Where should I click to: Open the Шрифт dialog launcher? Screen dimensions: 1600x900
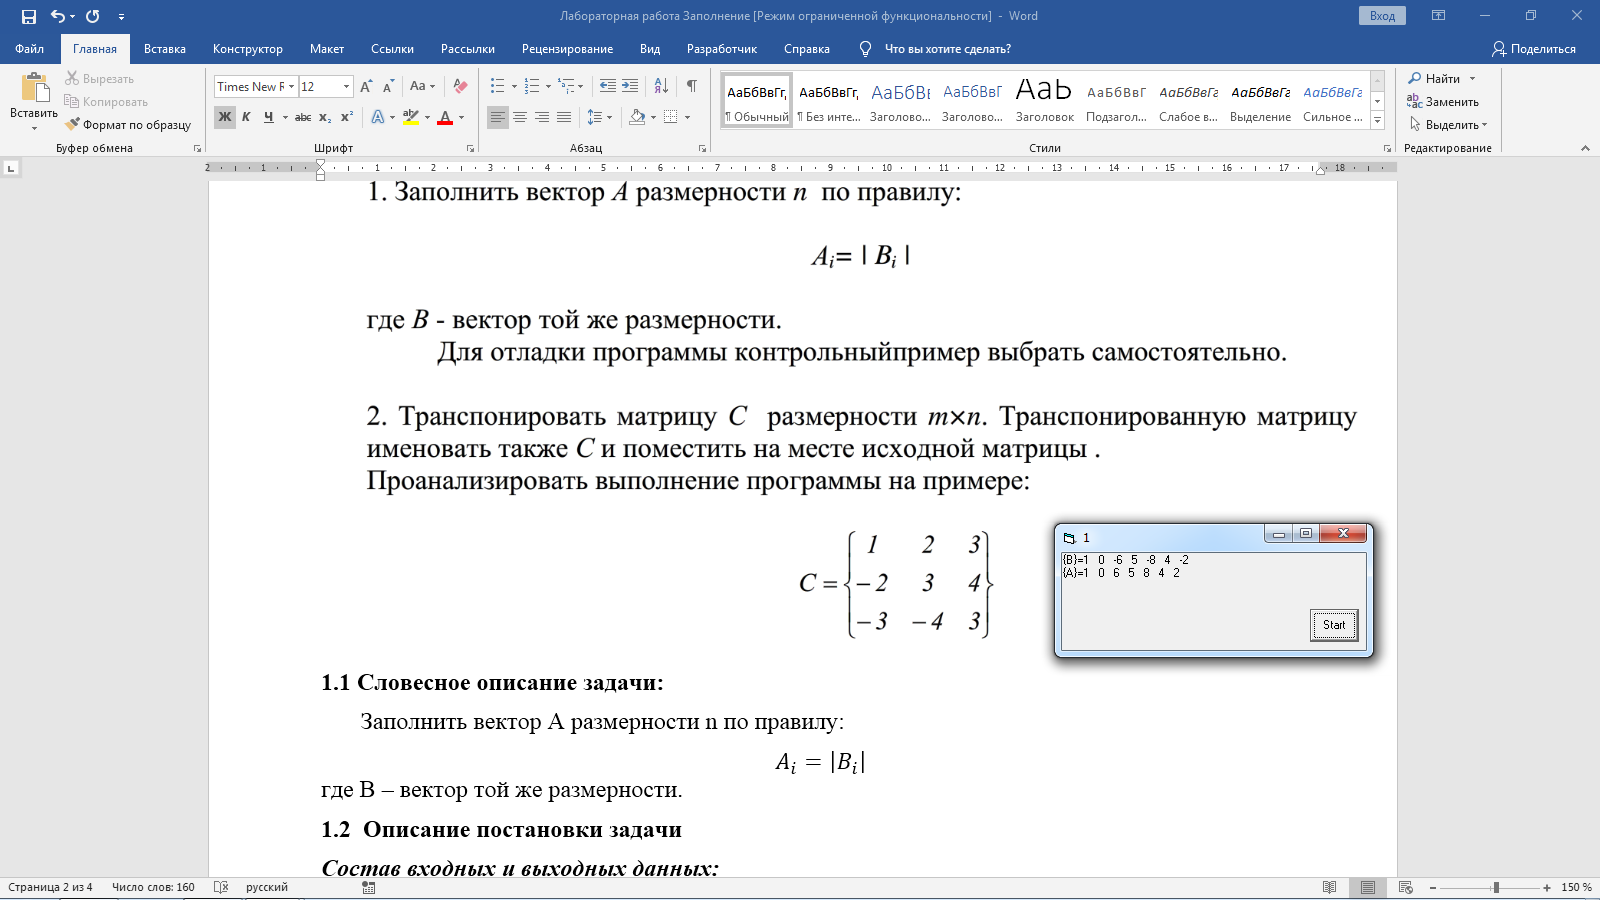click(470, 148)
